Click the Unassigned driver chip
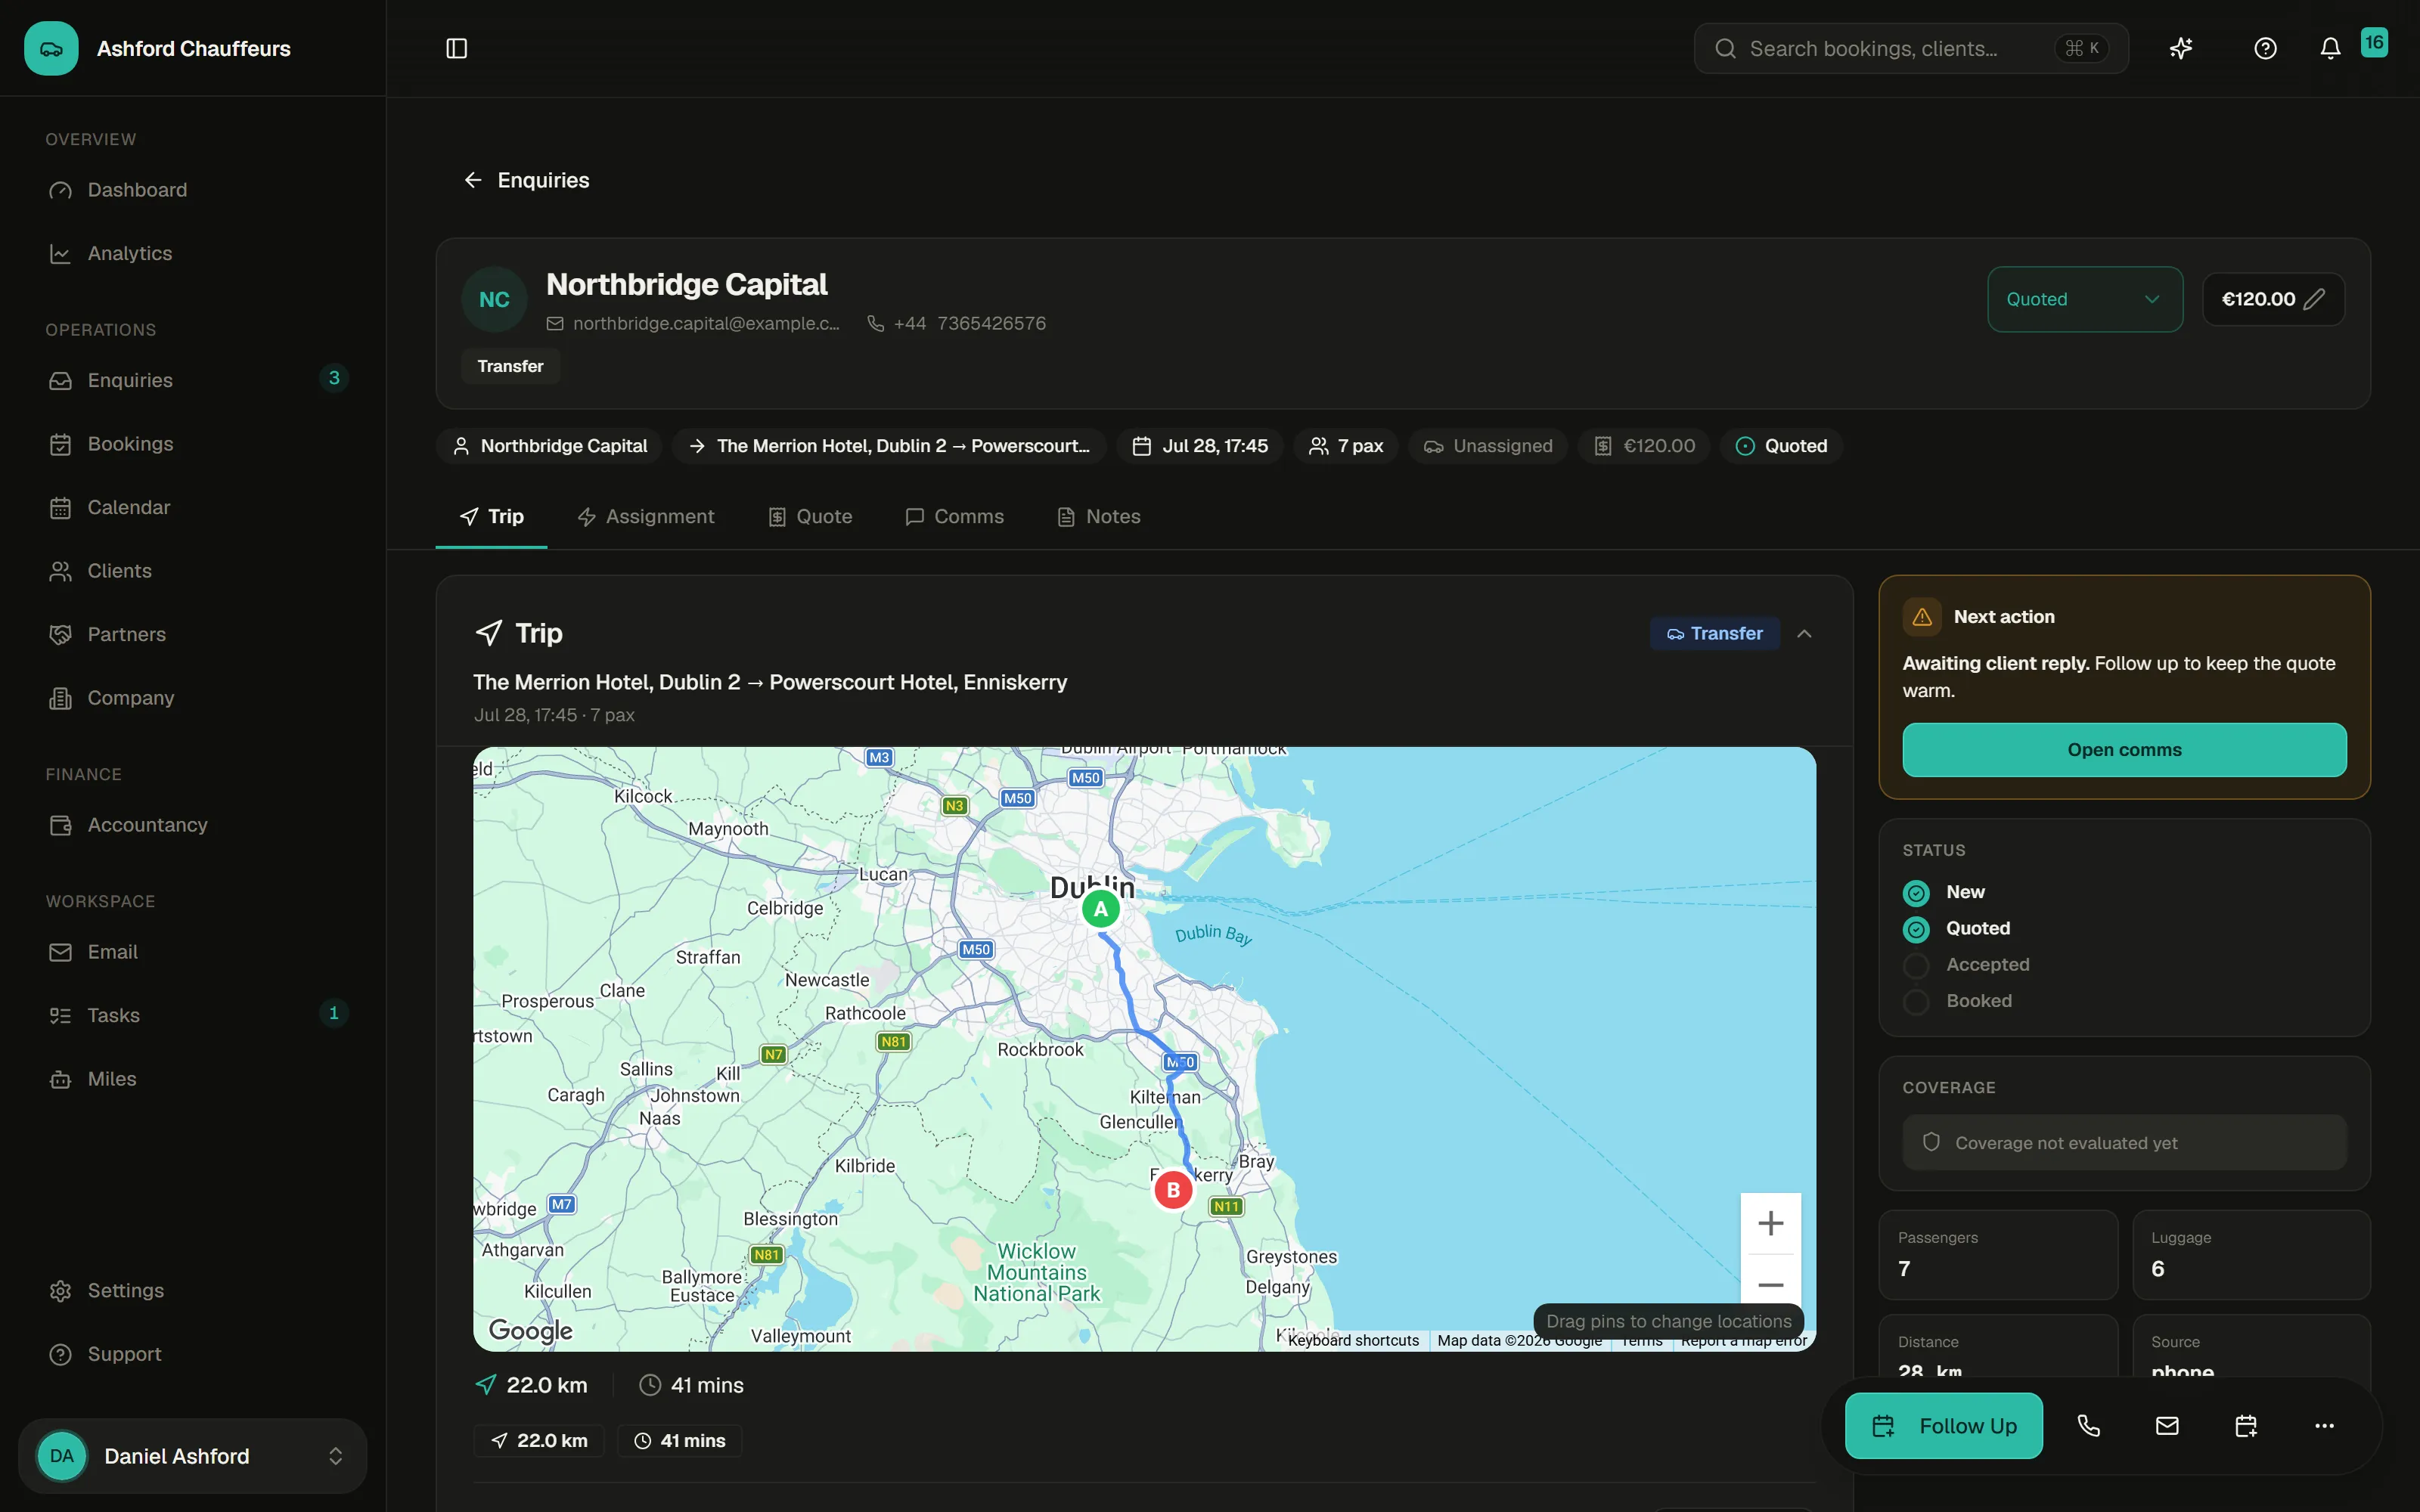Image resolution: width=2420 pixels, height=1512 pixels. coord(1487,446)
